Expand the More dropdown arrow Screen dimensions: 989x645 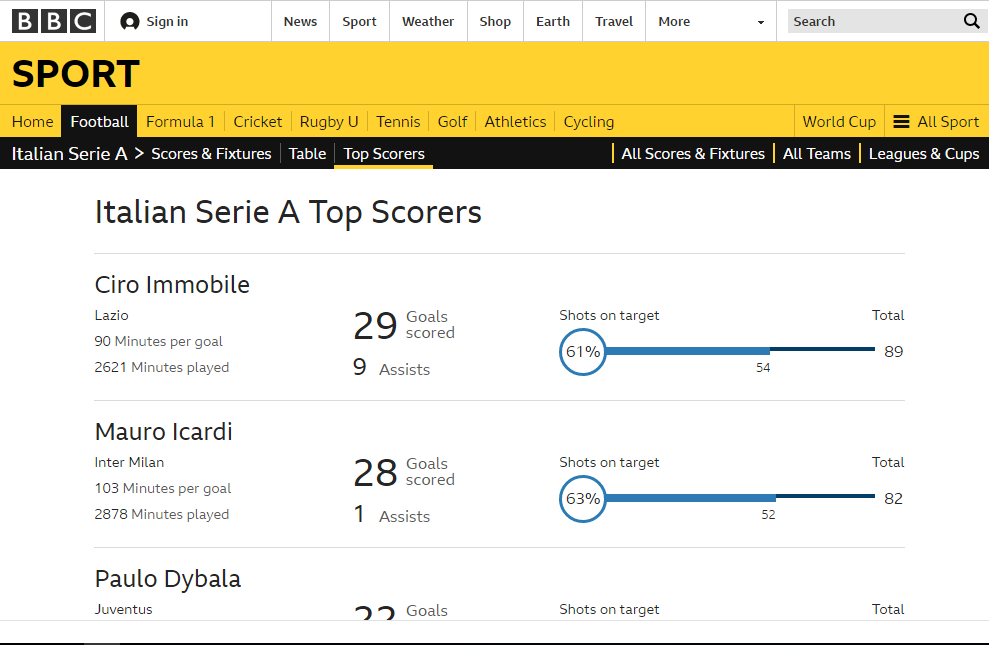(x=760, y=22)
